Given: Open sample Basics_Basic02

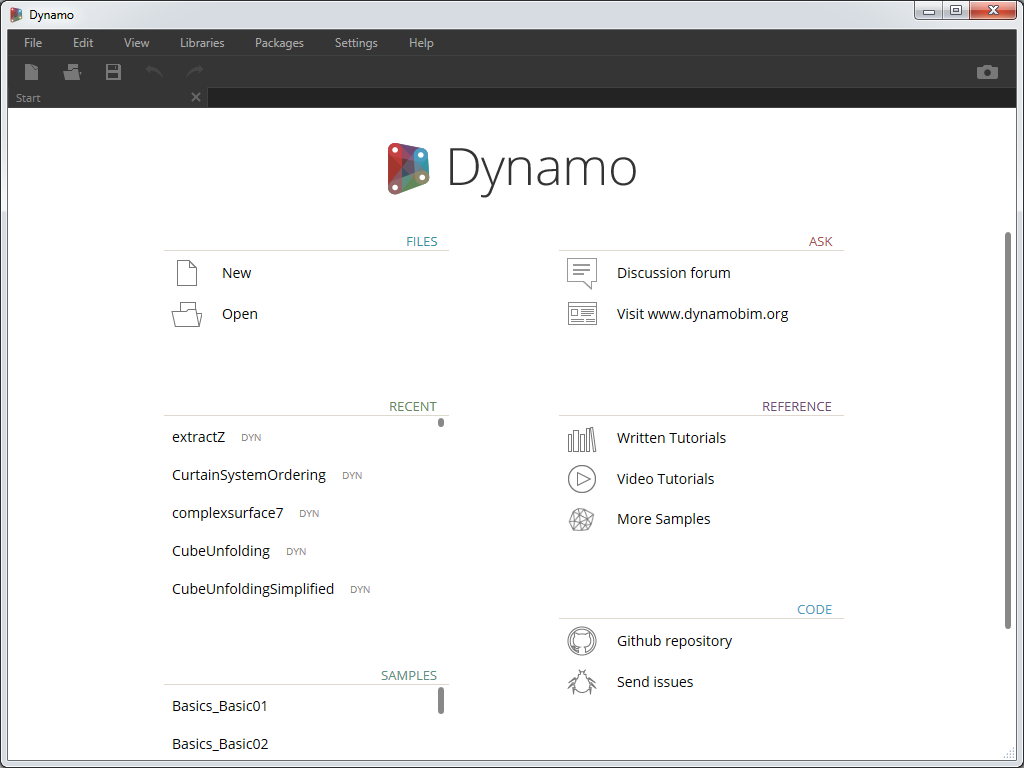Looking at the screenshot, I should click(220, 744).
